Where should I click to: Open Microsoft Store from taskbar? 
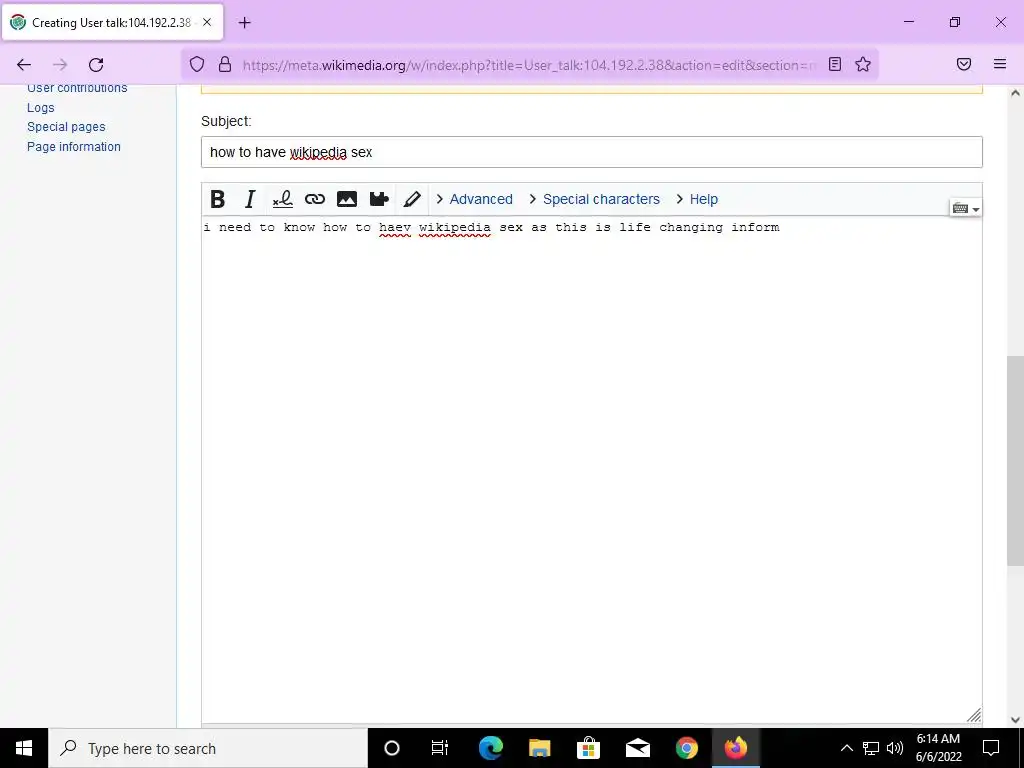588,748
